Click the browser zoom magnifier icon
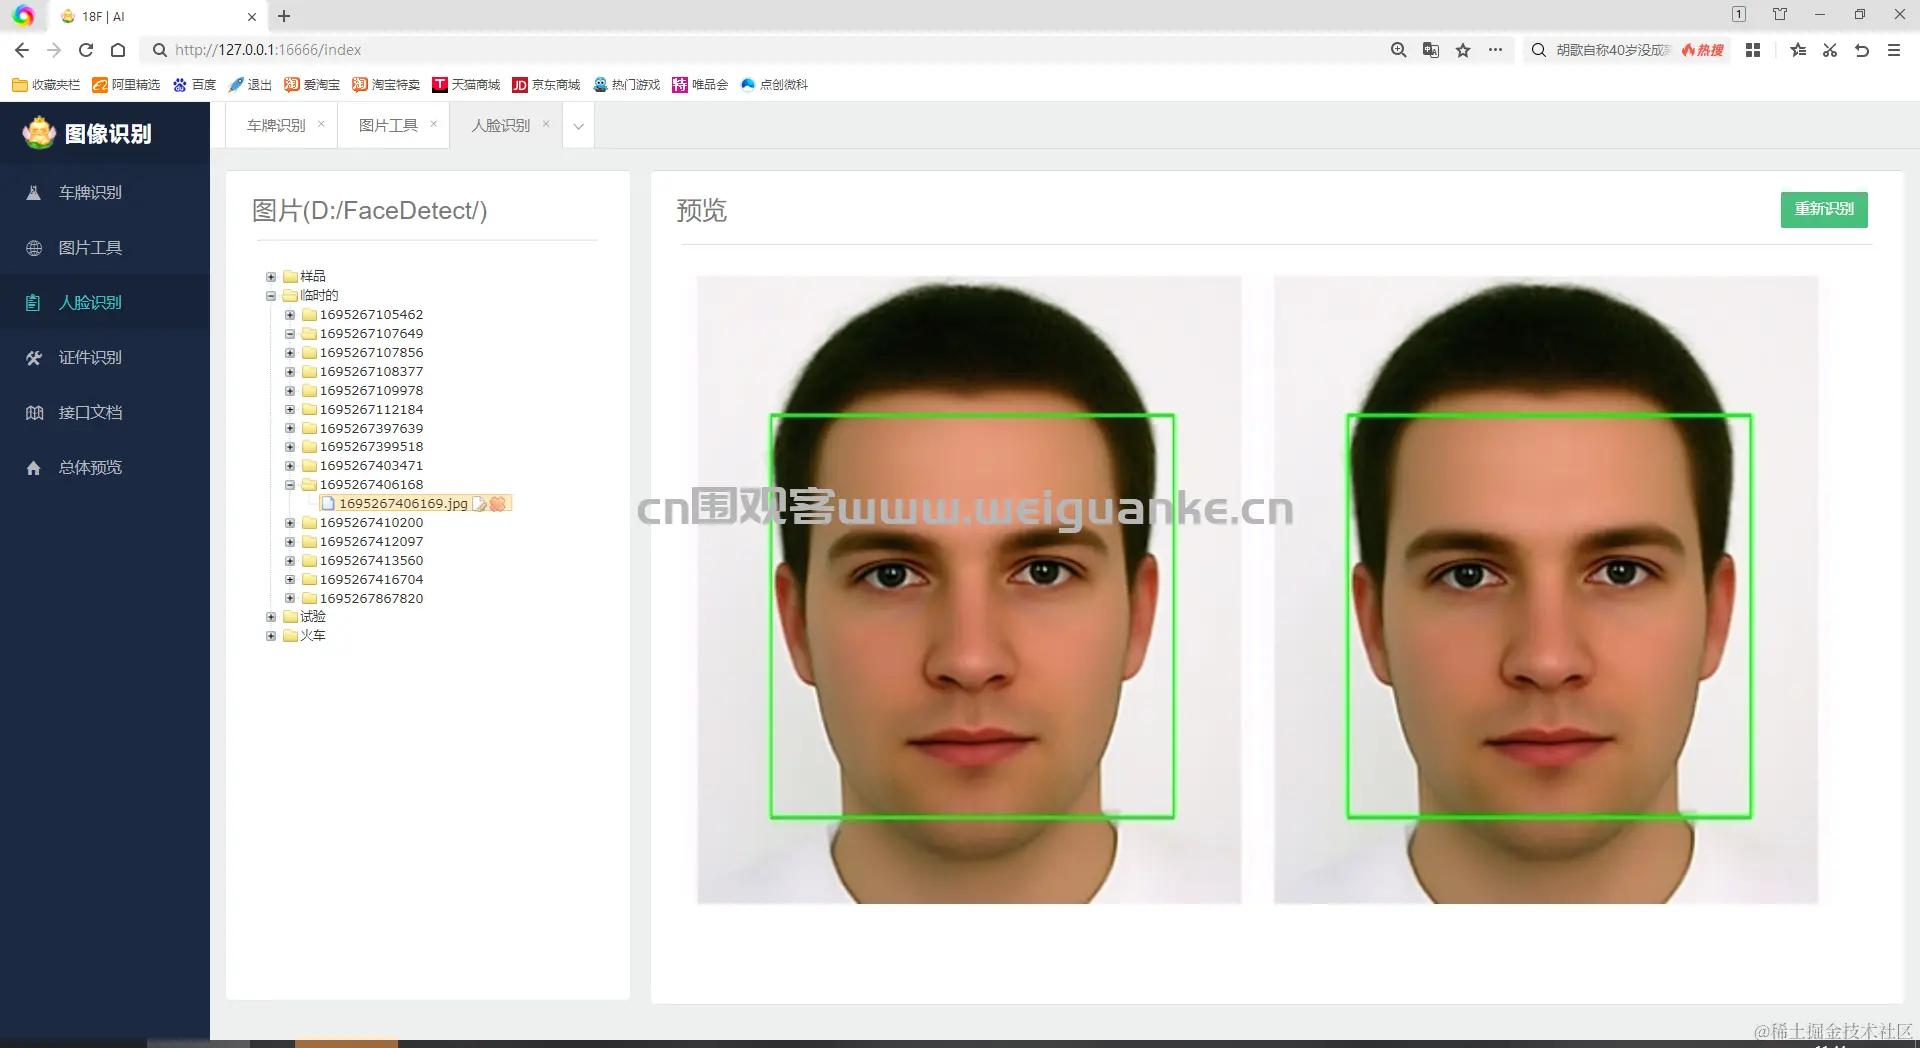Screen dimensions: 1920x1048 (1399, 50)
